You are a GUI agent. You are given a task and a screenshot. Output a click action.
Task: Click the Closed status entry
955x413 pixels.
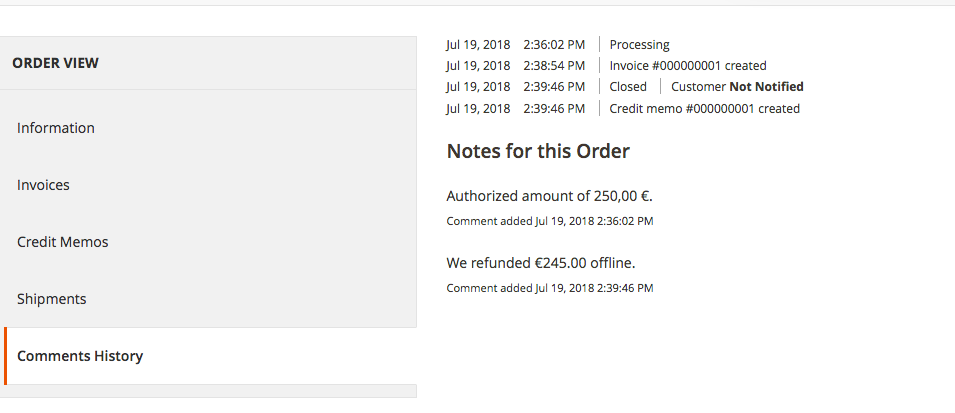[x=628, y=87]
